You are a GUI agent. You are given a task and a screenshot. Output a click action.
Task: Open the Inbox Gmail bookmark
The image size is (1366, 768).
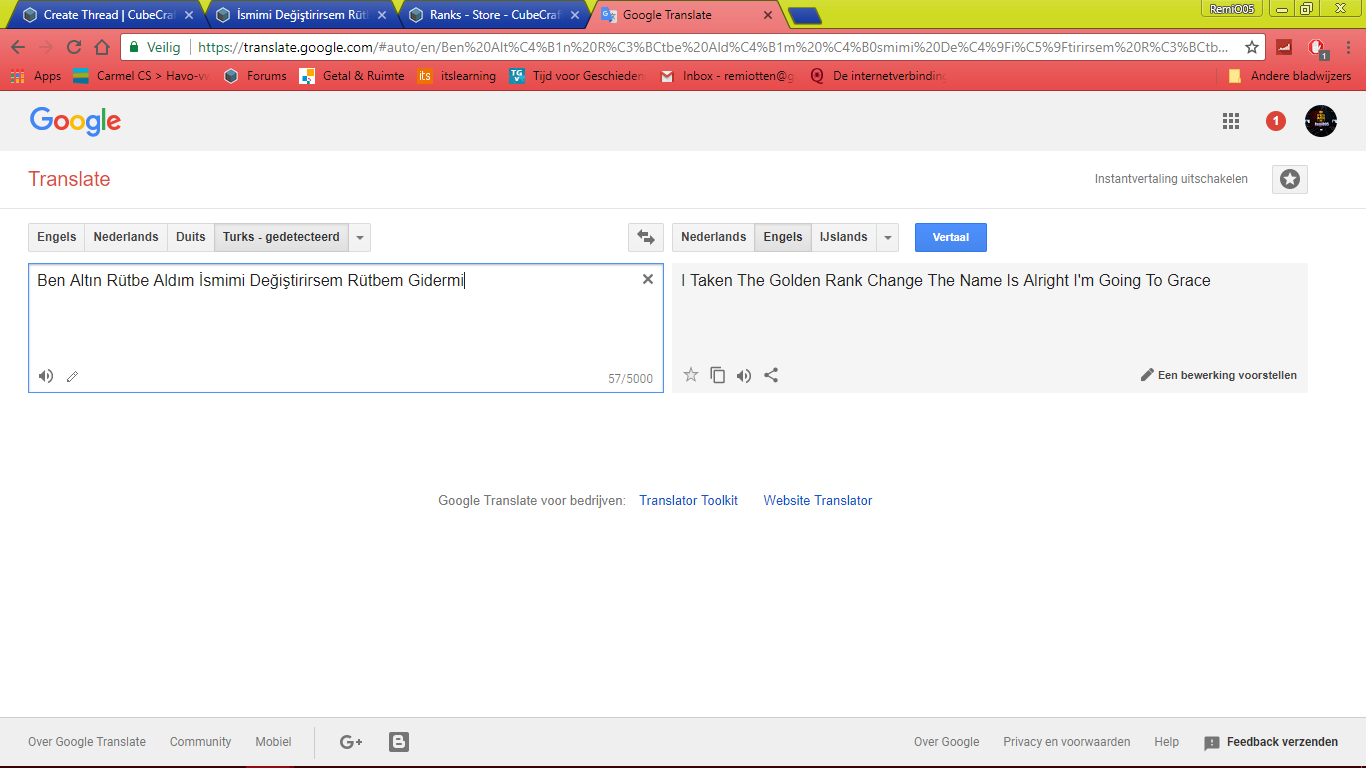pos(728,76)
